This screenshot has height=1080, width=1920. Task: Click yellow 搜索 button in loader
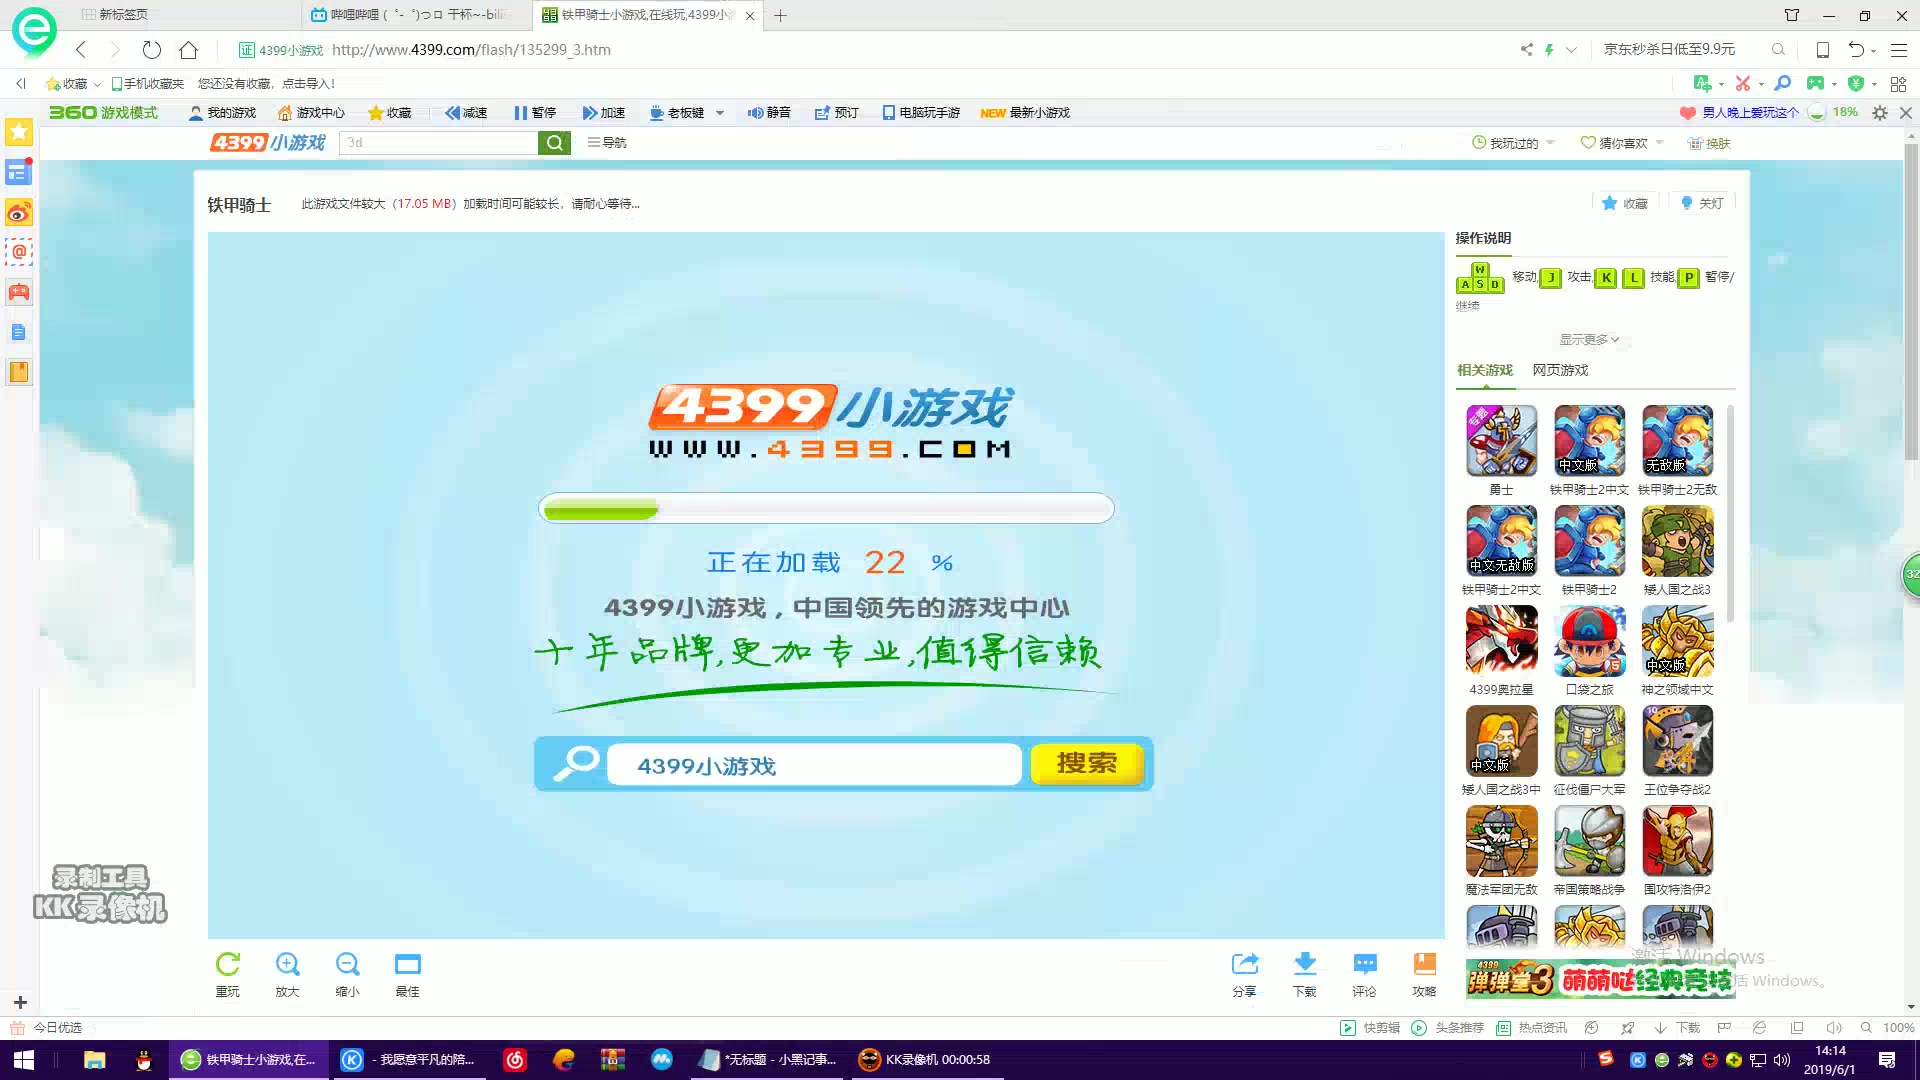[x=1087, y=763]
